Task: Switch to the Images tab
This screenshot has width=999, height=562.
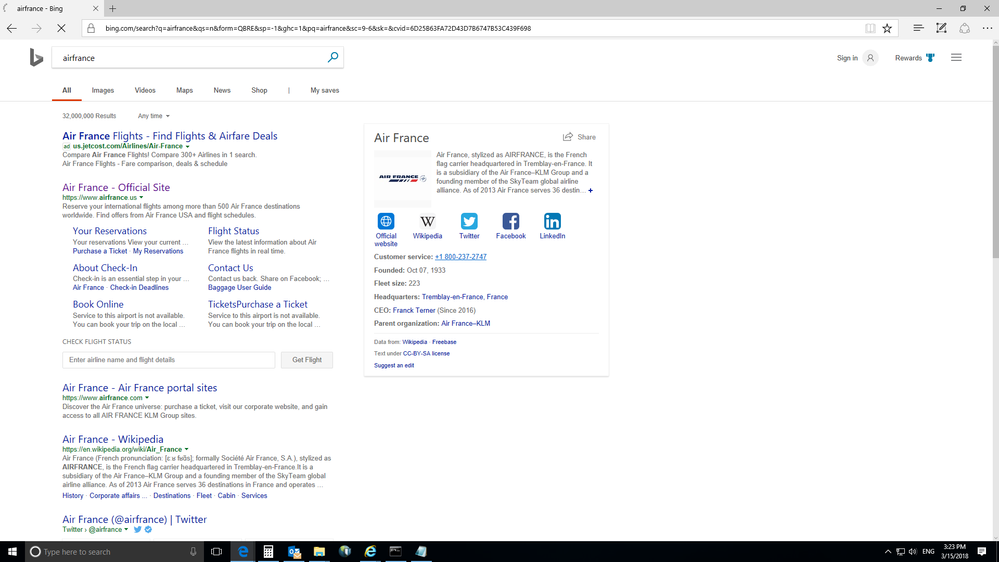Action: pos(103,90)
